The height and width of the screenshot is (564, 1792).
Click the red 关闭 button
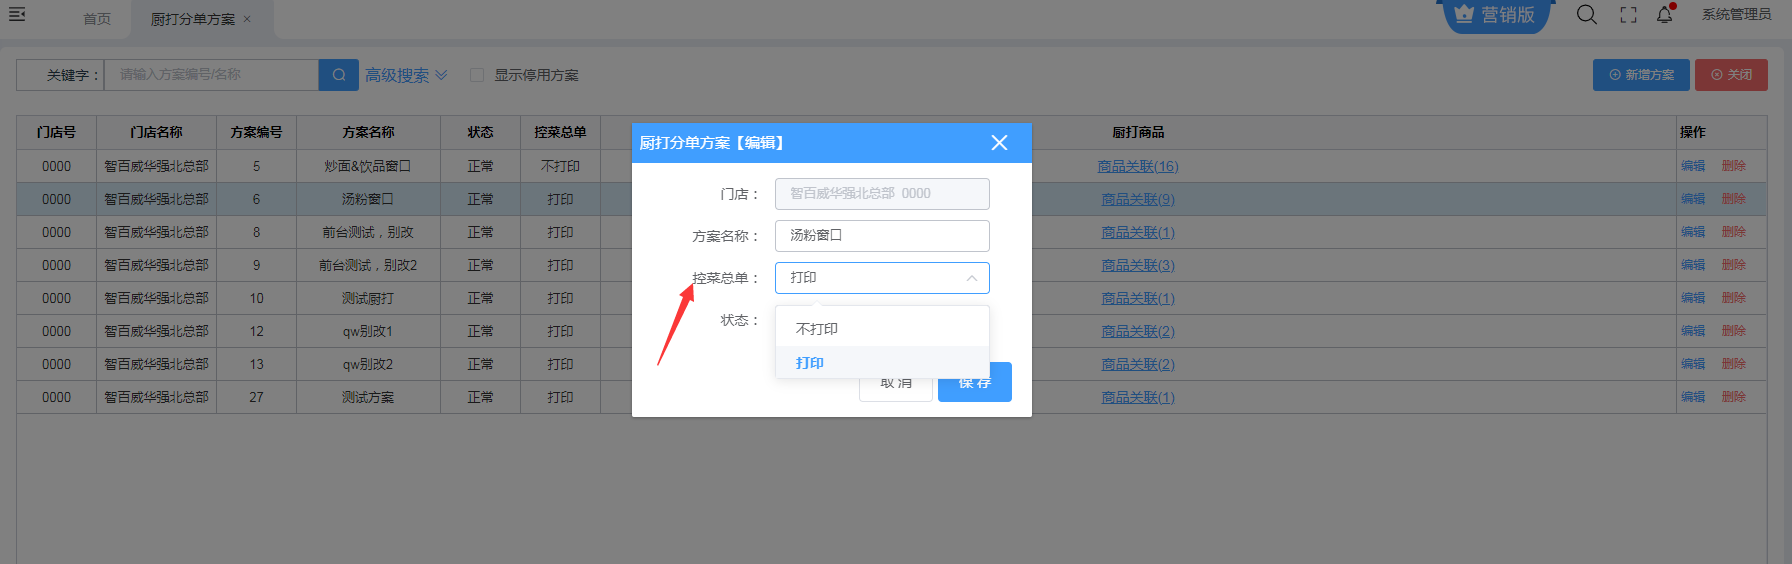pos(1730,75)
